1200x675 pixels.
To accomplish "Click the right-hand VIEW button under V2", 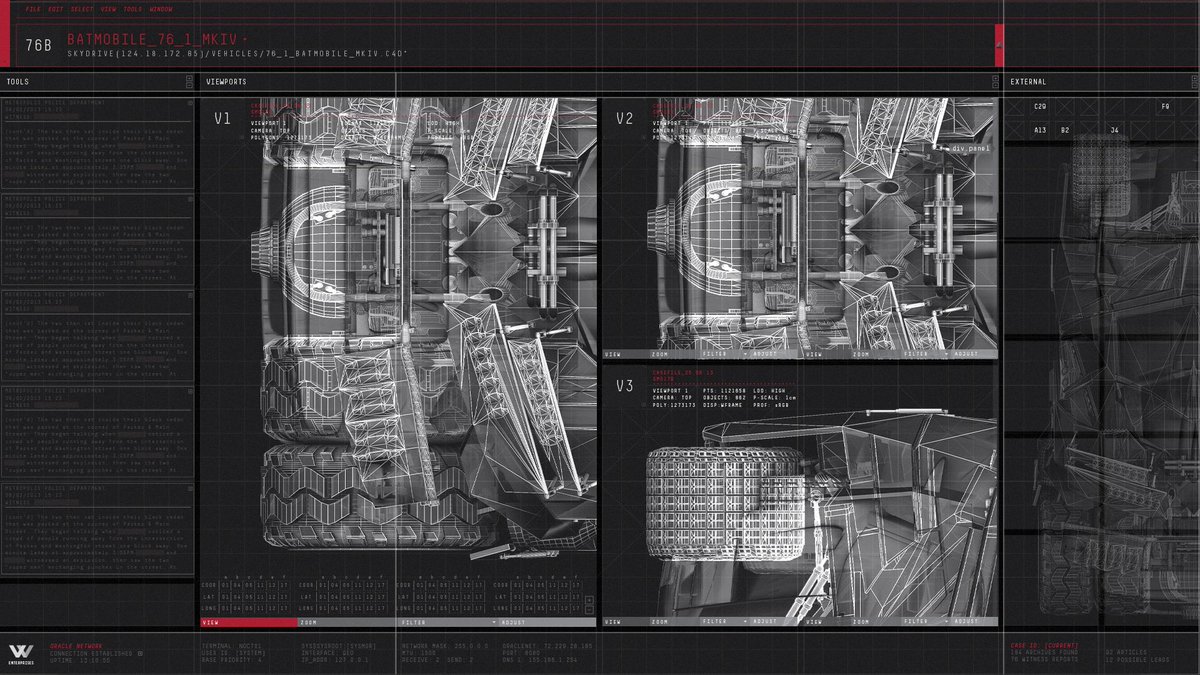I will 827,354.
